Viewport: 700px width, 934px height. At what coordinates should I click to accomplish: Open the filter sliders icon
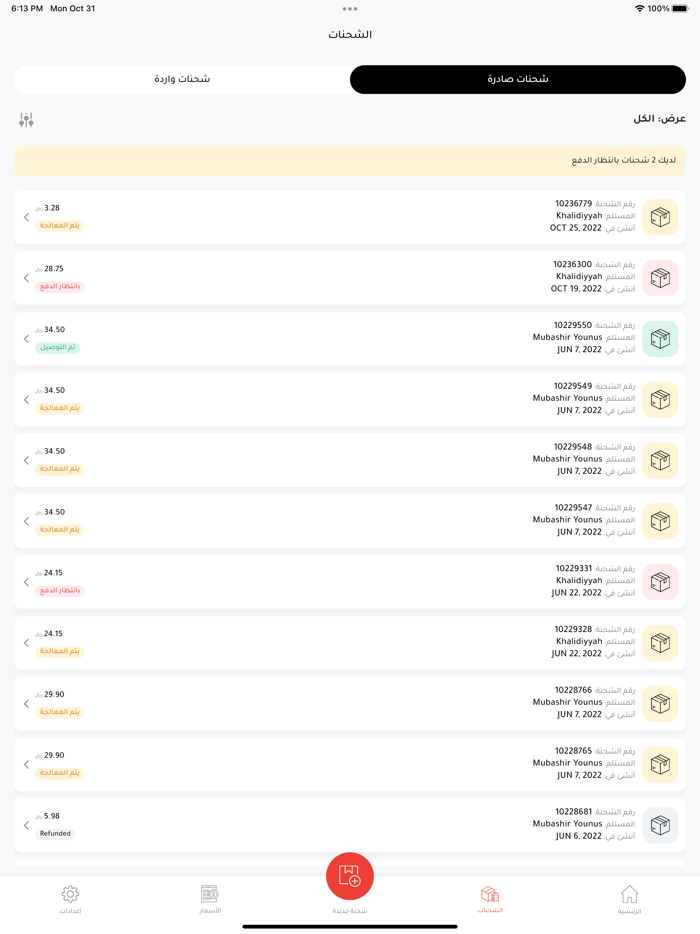26,120
